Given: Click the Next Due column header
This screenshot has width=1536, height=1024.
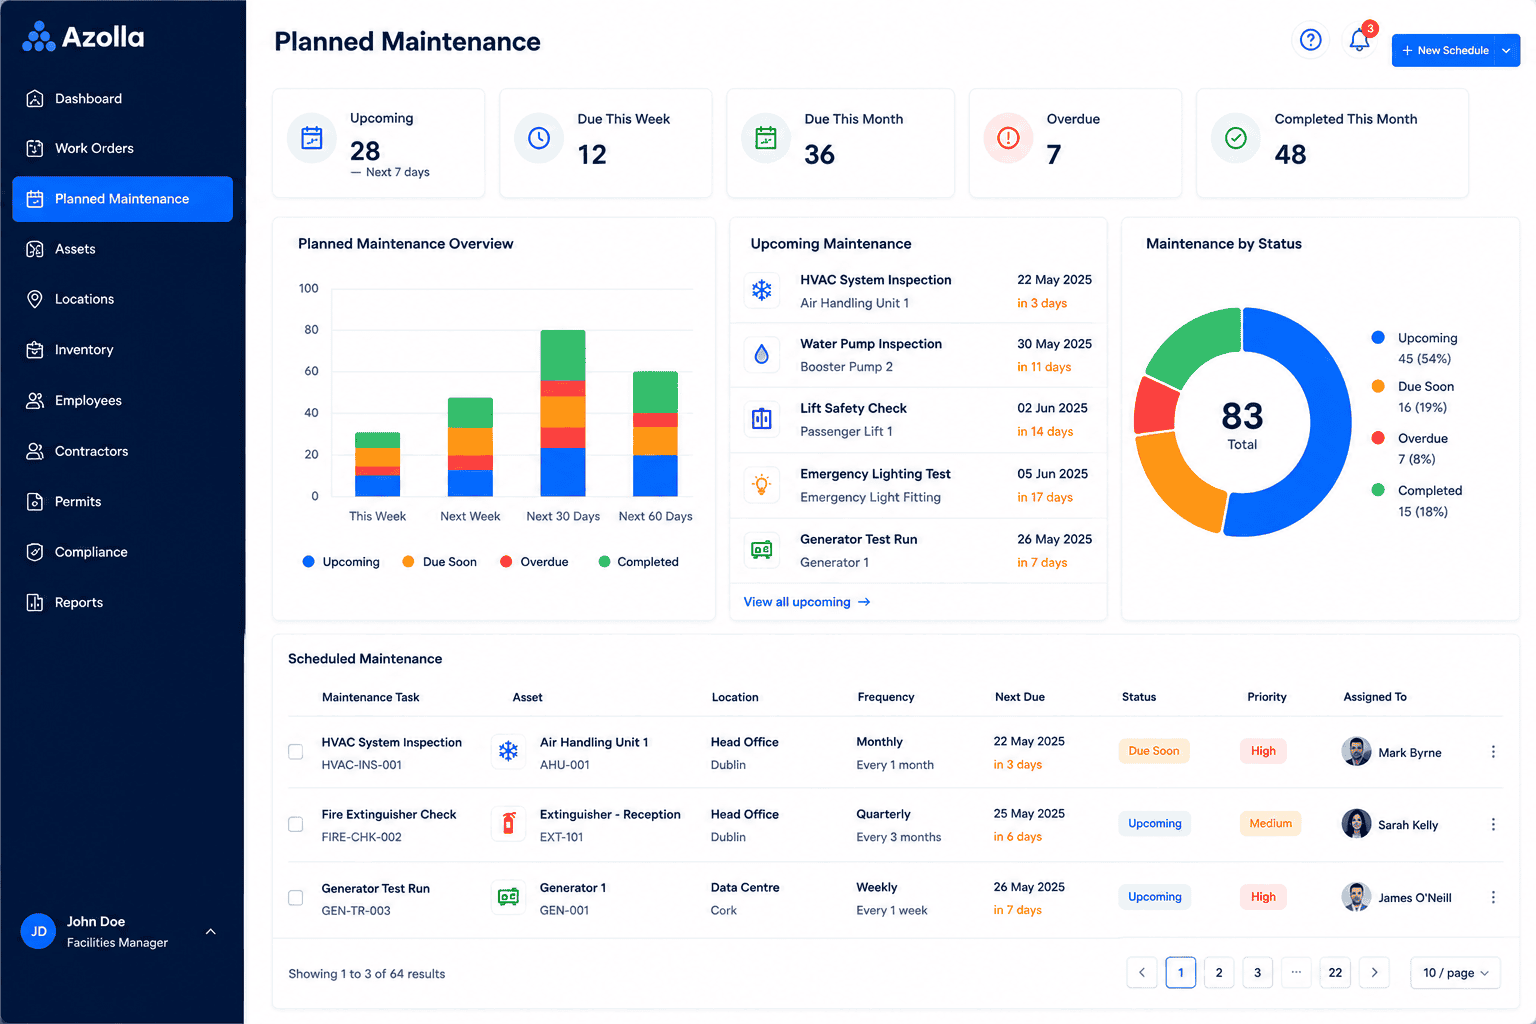Looking at the screenshot, I should (1020, 697).
